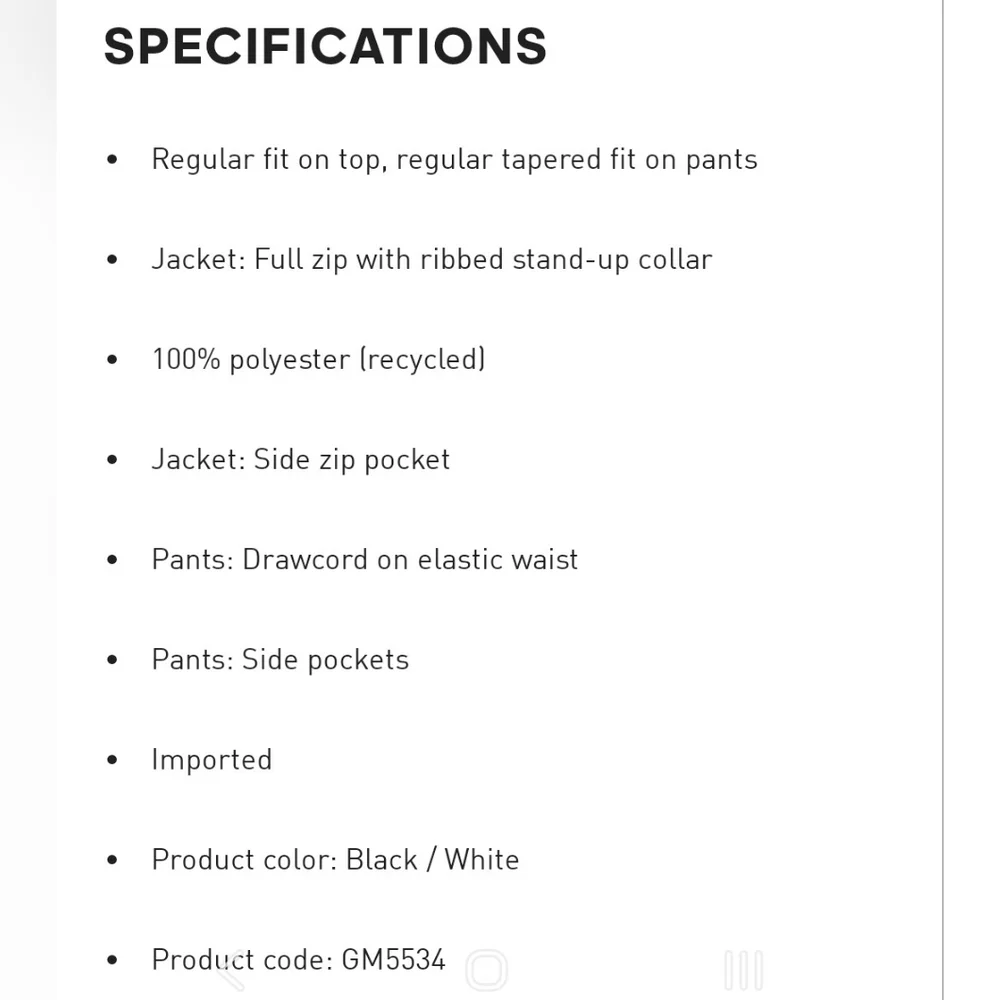Tap bullet next to Jacket full zip line

112,260
